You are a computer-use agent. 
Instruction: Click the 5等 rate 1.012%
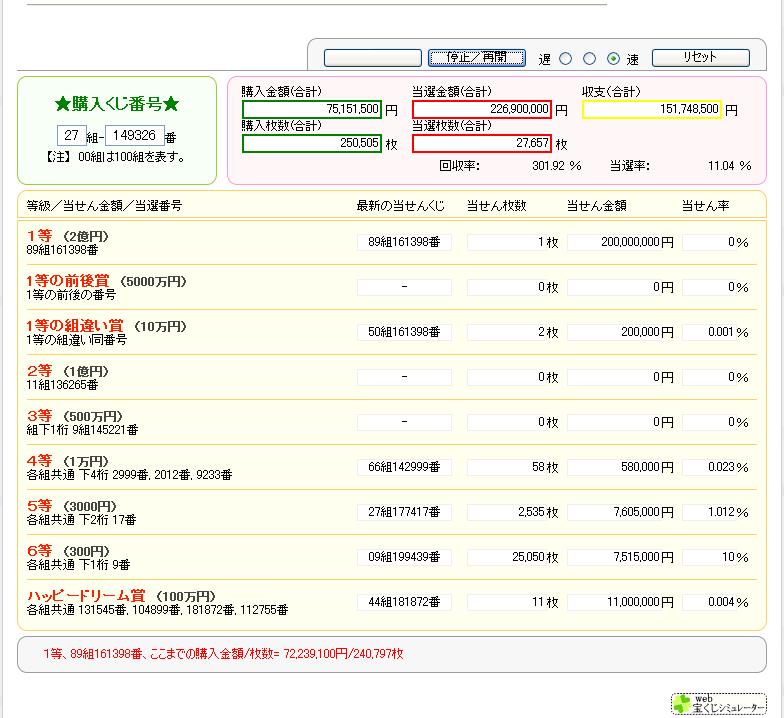pyautogui.click(x=716, y=512)
